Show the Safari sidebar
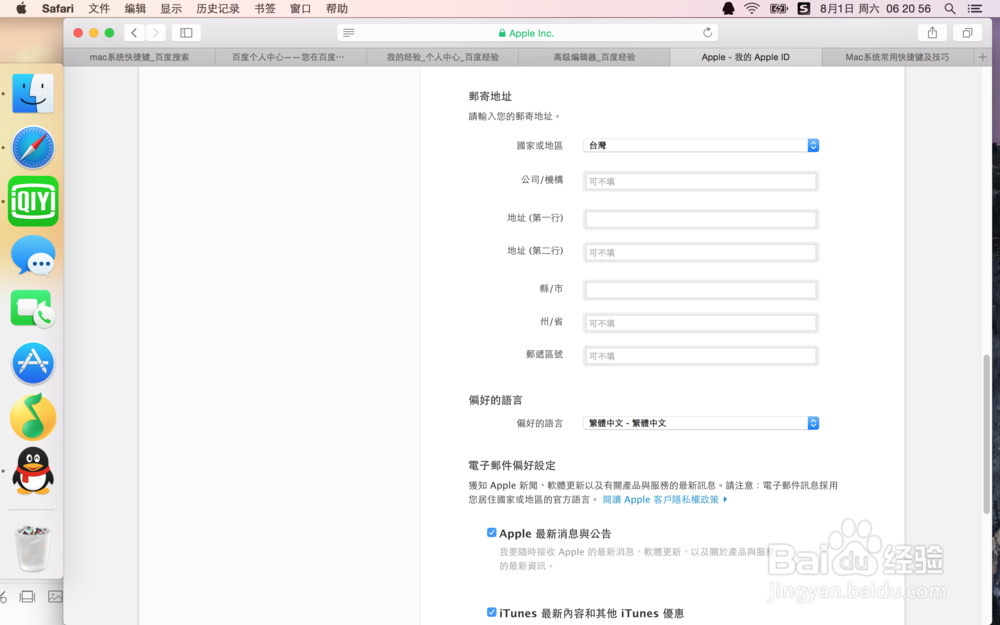 pyautogui.click(x=186, y=33)
